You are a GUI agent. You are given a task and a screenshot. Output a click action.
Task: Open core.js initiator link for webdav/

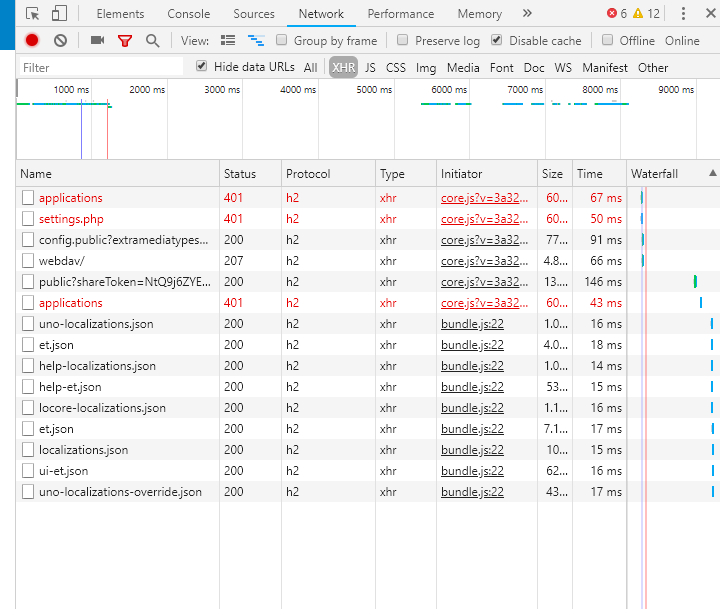point(484,261)
